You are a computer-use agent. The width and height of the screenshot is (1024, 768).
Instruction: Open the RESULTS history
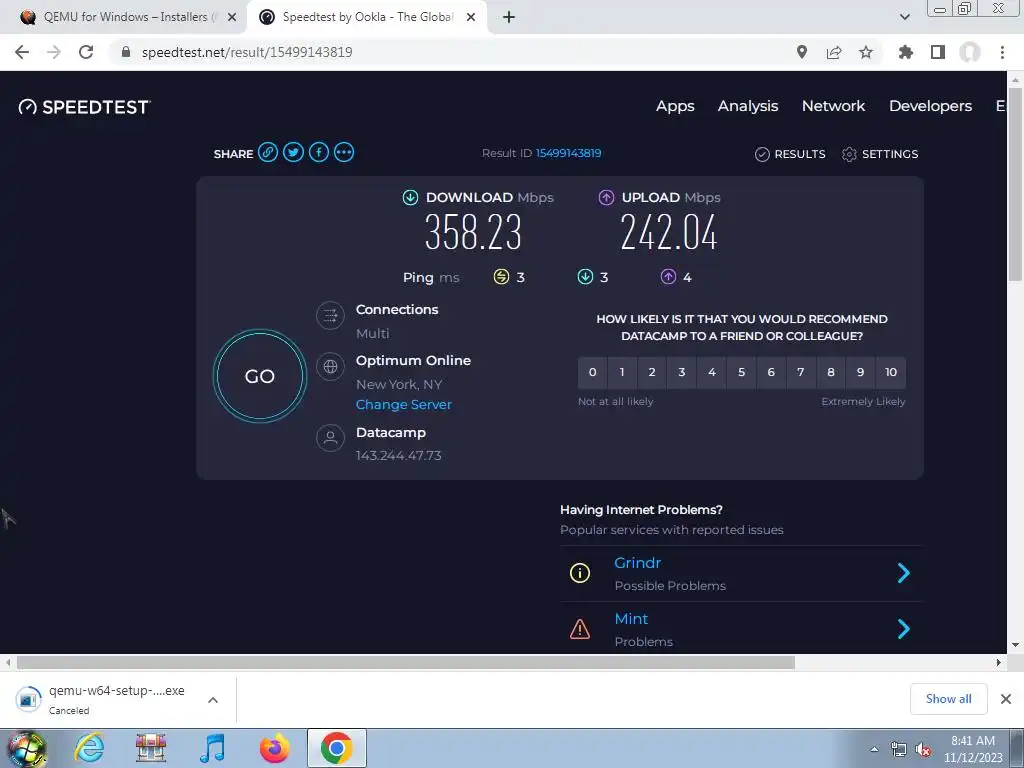pyautogui.click(x=790, y=154)
